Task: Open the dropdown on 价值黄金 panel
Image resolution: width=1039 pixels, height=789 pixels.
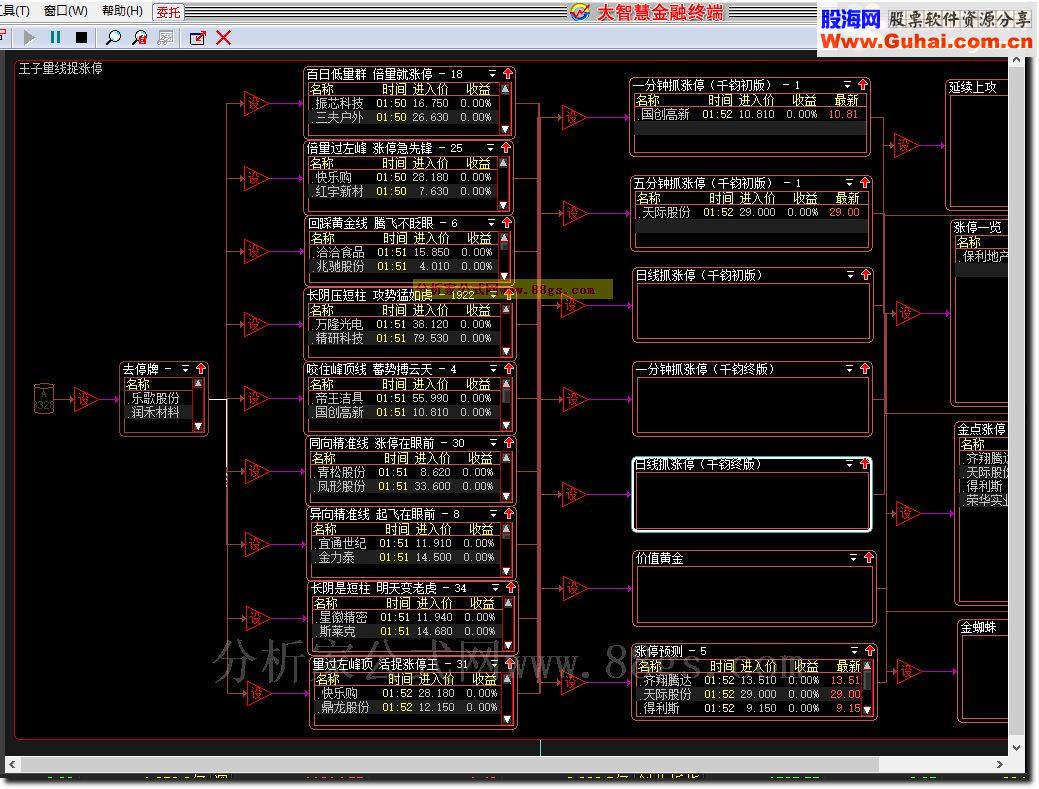Action: [853, 558]
